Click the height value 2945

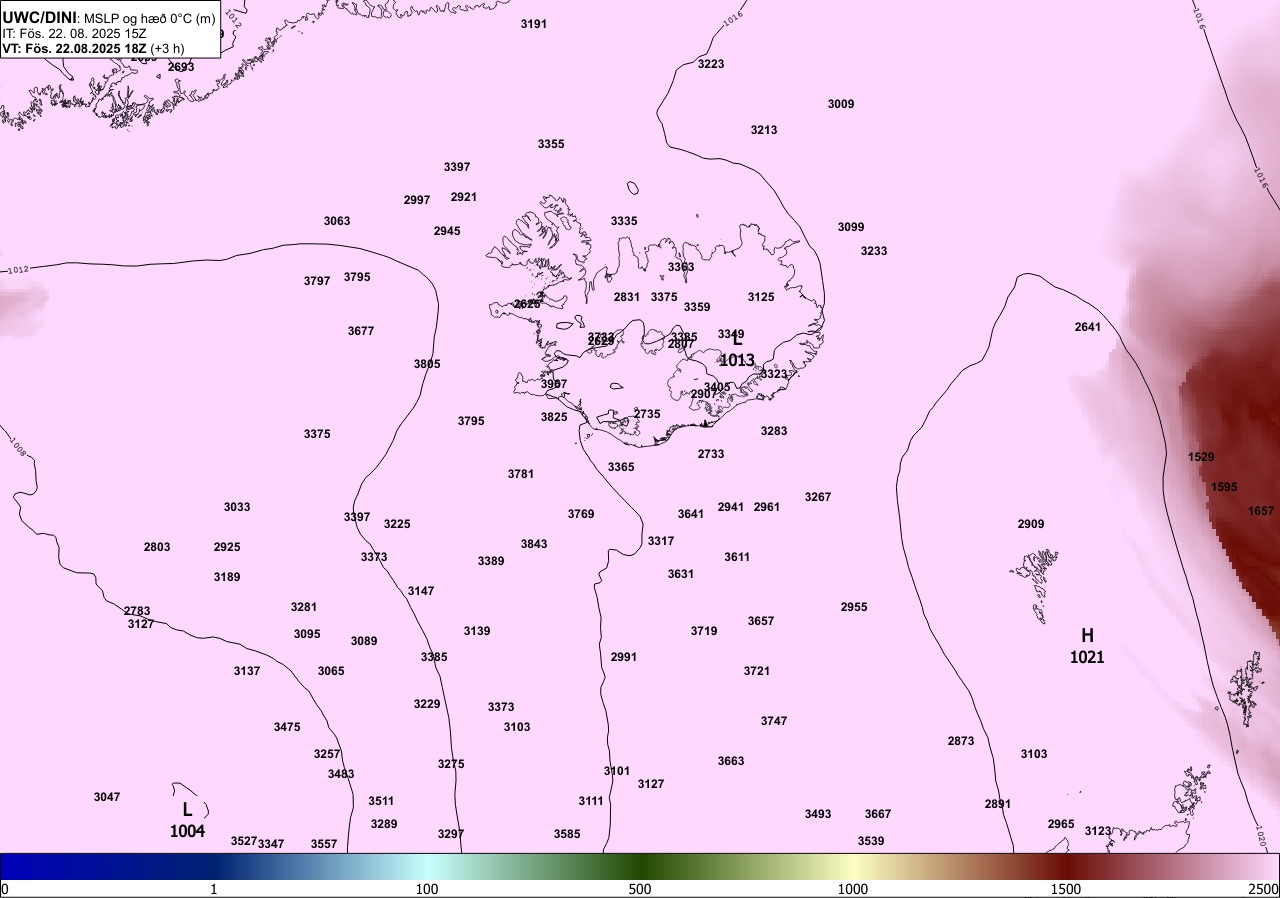coord(447,231)
